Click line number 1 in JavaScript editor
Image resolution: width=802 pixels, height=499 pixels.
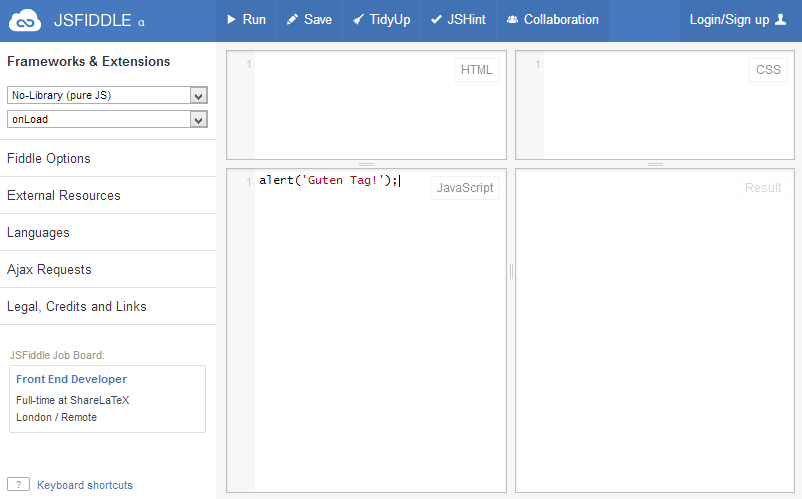(x=249, y=182)
